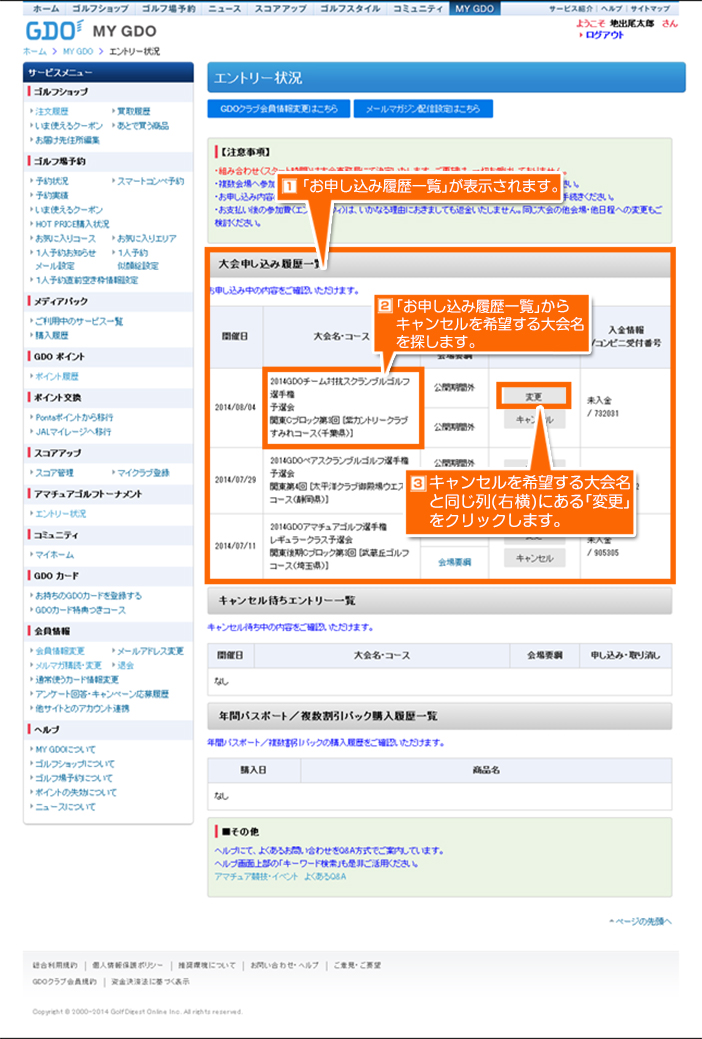Open ニュースについて help link

[x=65, y=807]
